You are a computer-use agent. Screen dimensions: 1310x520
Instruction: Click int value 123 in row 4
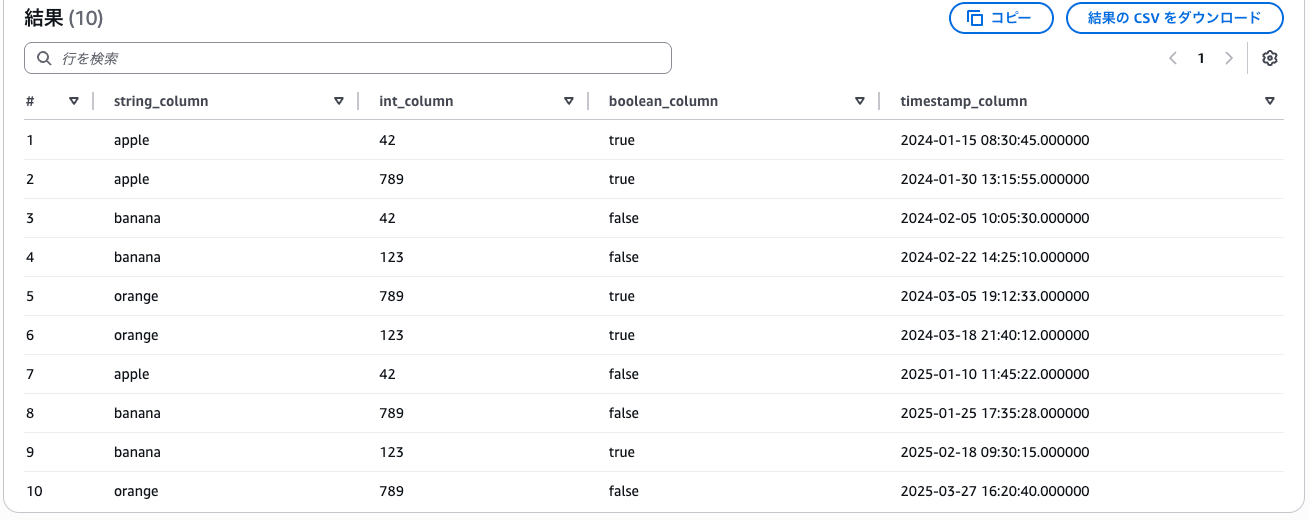click(x=392, y=257)
